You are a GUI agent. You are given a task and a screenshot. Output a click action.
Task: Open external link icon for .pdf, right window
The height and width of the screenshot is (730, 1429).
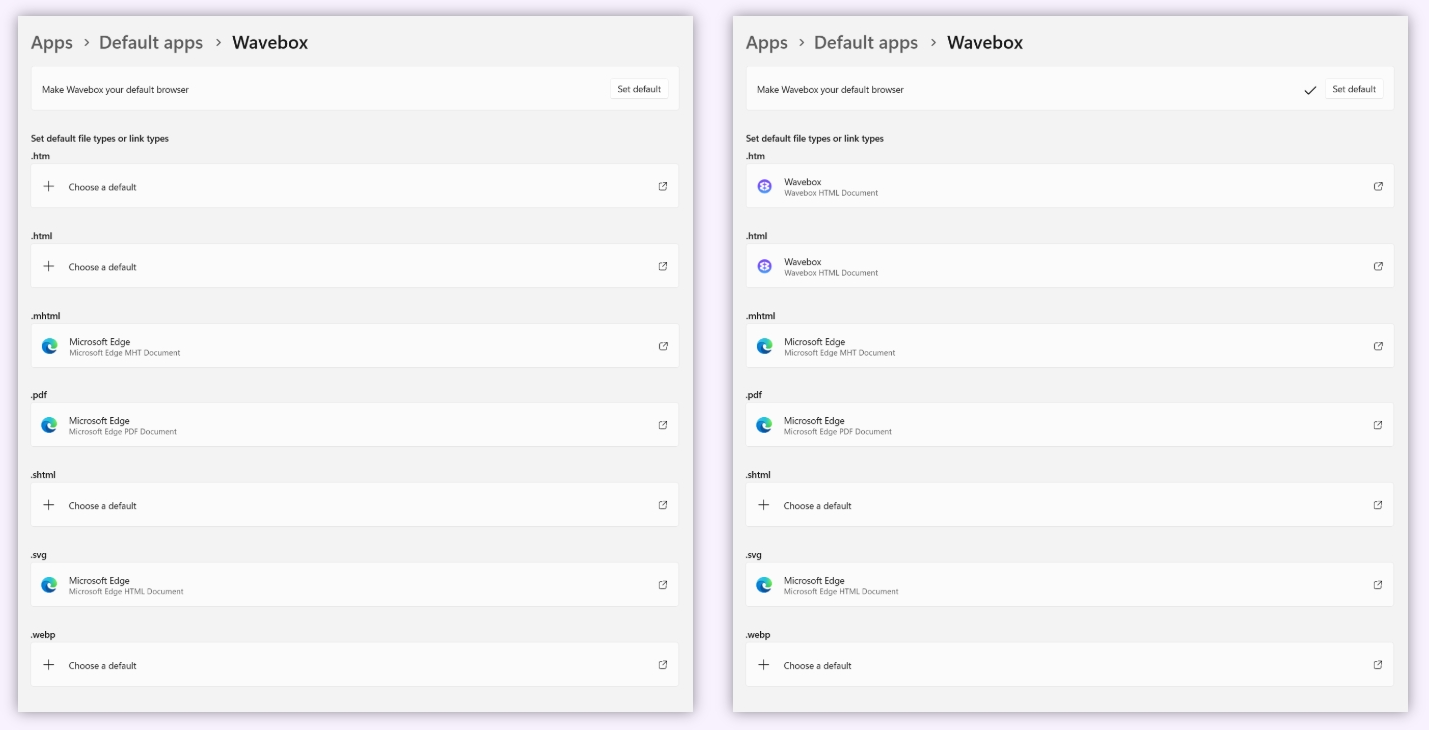click(1378, 425)
